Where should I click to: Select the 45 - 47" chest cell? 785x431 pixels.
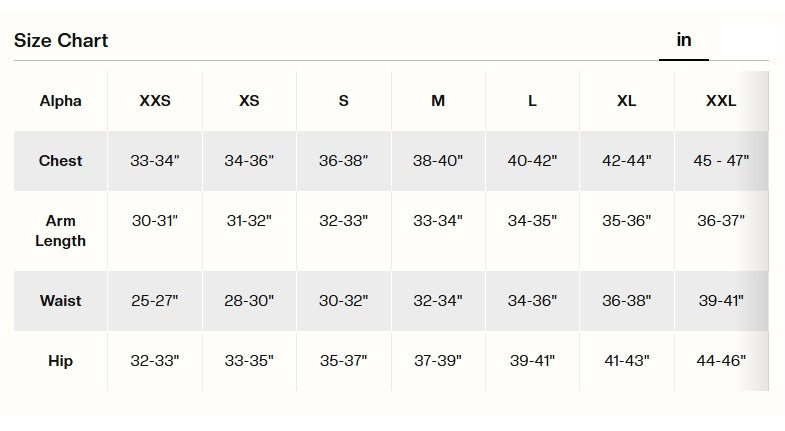coord(721,161)
